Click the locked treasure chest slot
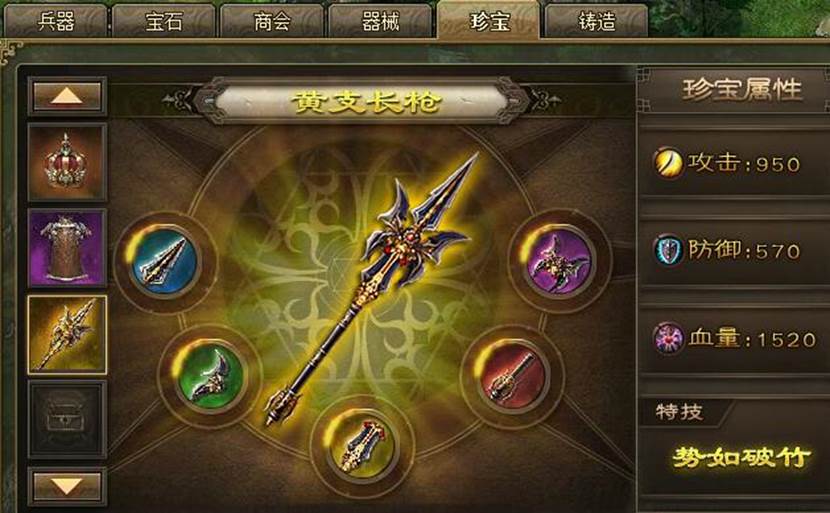830x513 pixels. [x=67, y=419]
